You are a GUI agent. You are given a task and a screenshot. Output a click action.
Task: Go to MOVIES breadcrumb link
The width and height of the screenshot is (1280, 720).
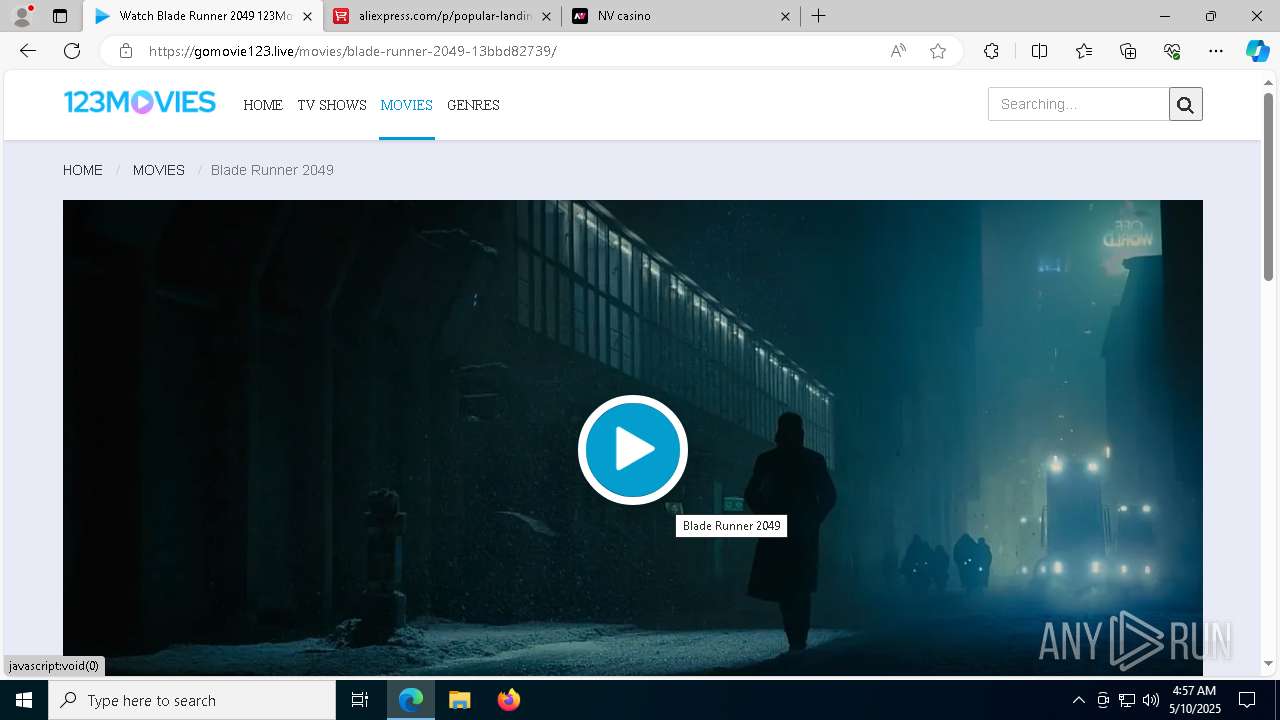(x=159, y=170)
